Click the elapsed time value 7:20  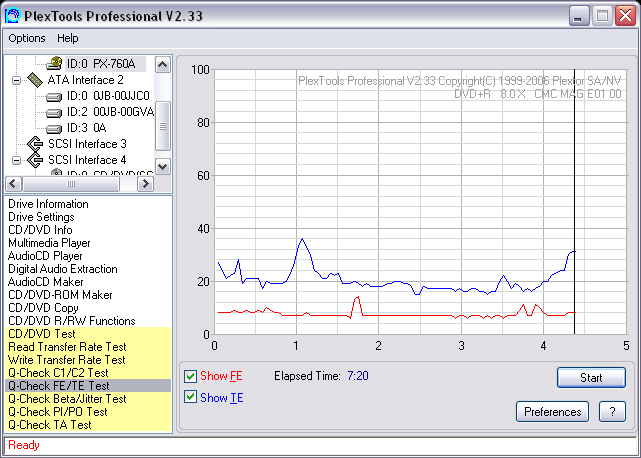tap(358, 376)
